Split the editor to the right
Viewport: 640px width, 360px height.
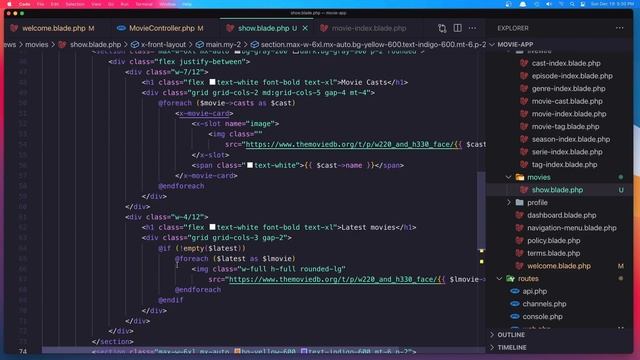[458, 28]
